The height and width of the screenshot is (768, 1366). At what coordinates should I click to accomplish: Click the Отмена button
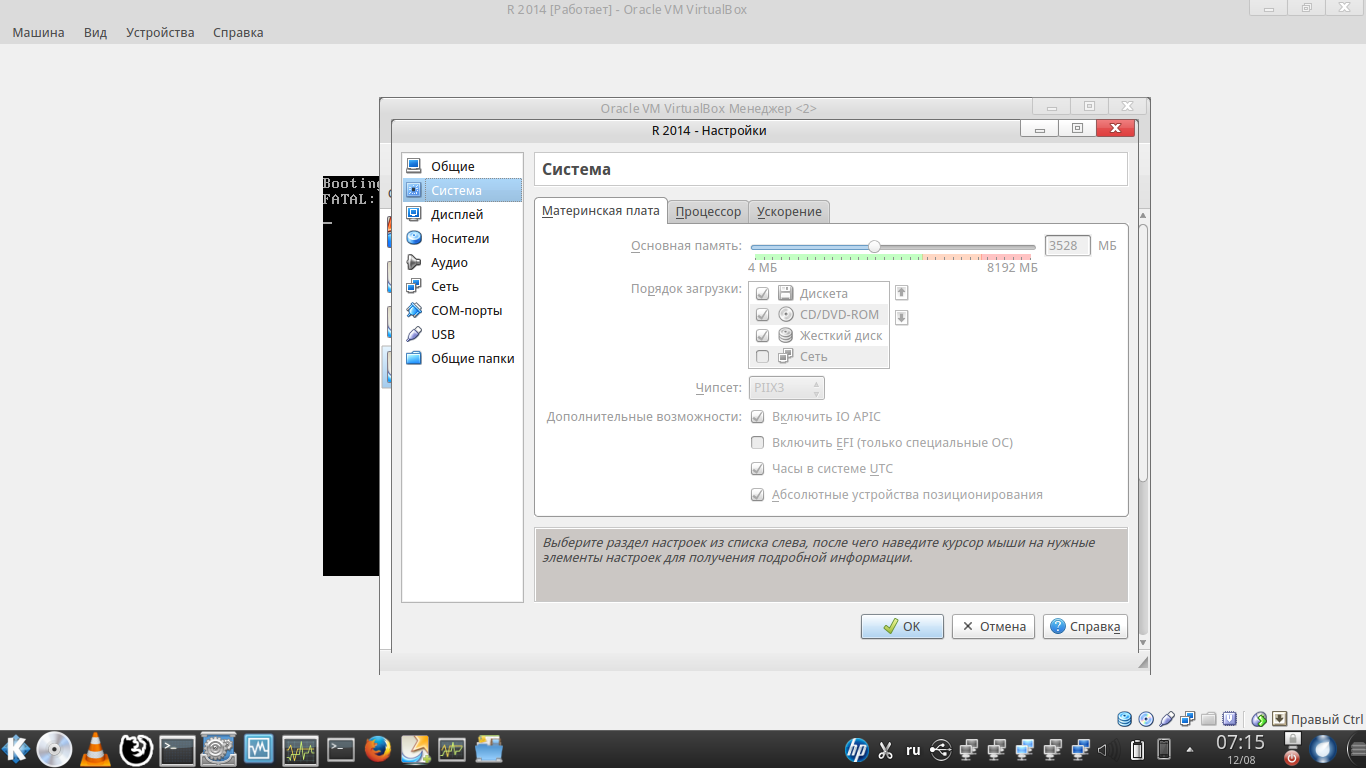[993, 627]
